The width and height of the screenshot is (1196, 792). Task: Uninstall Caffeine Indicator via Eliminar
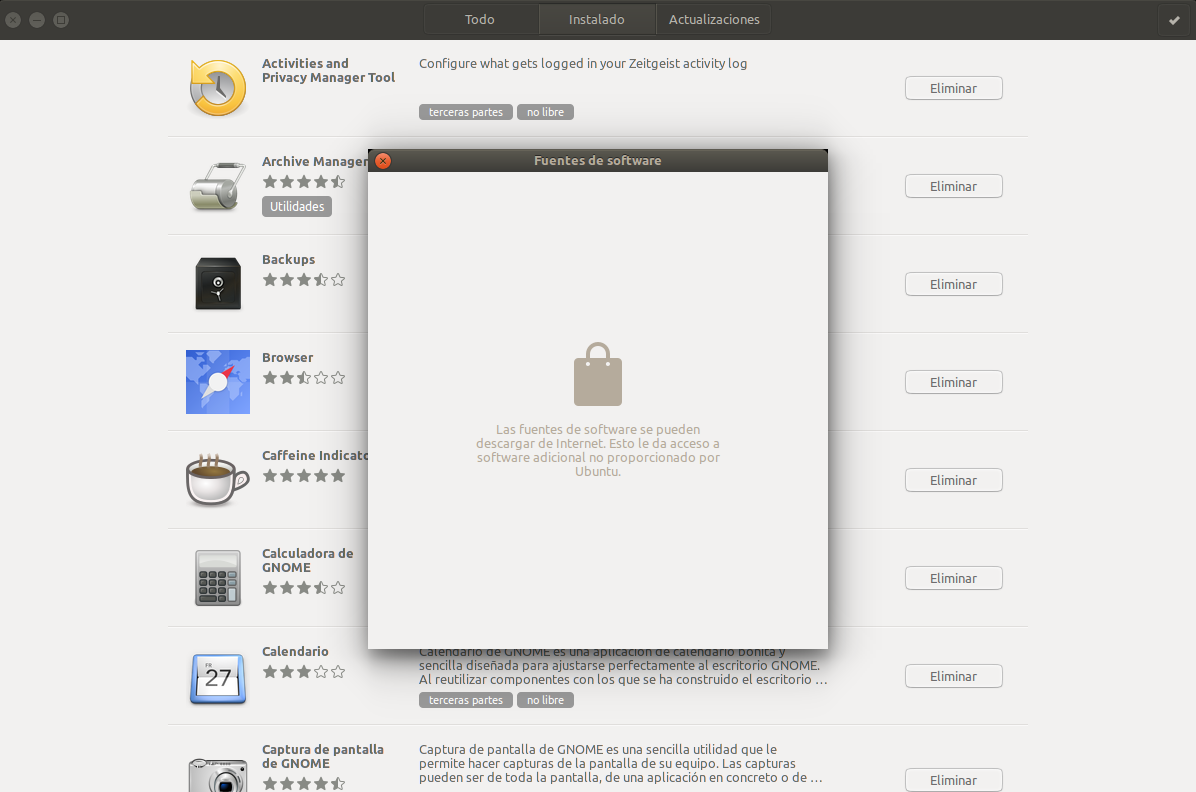tap(953, 480)
